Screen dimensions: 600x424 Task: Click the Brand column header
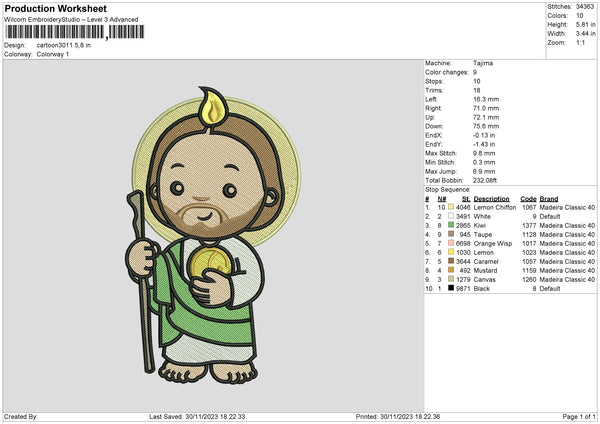coord(549,199)
